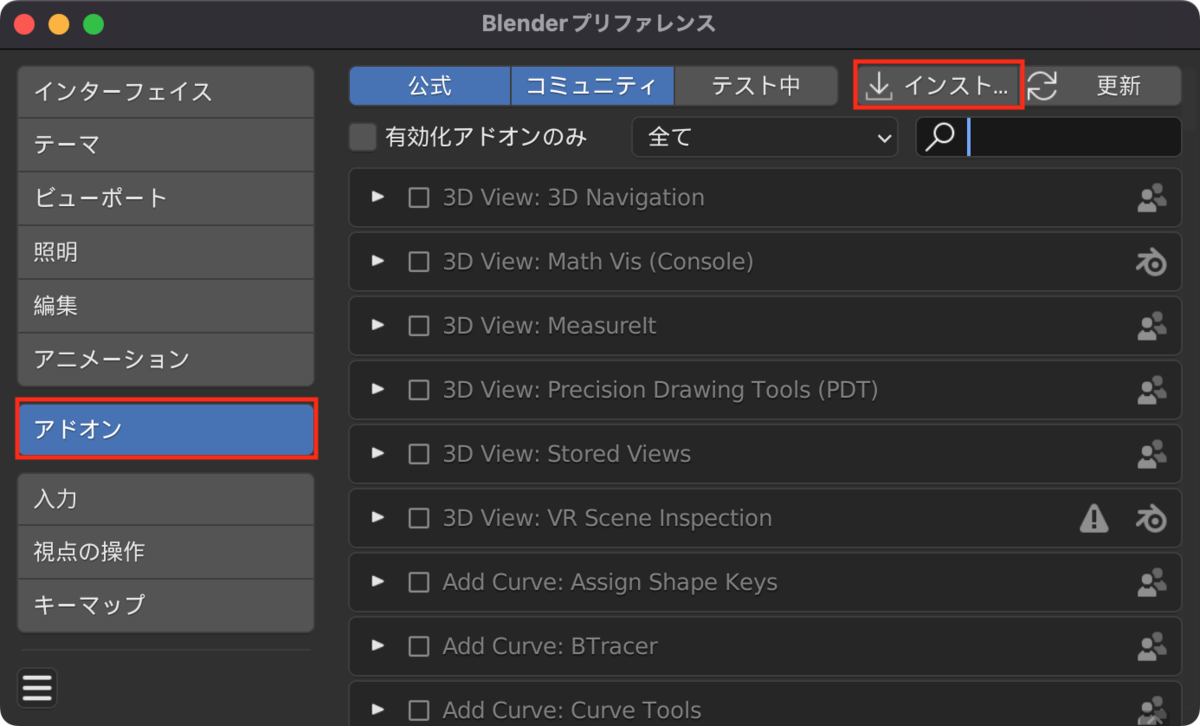Click the community icon on Stored Views row
The image size is (1200, 726).
tap(1151, 454)
